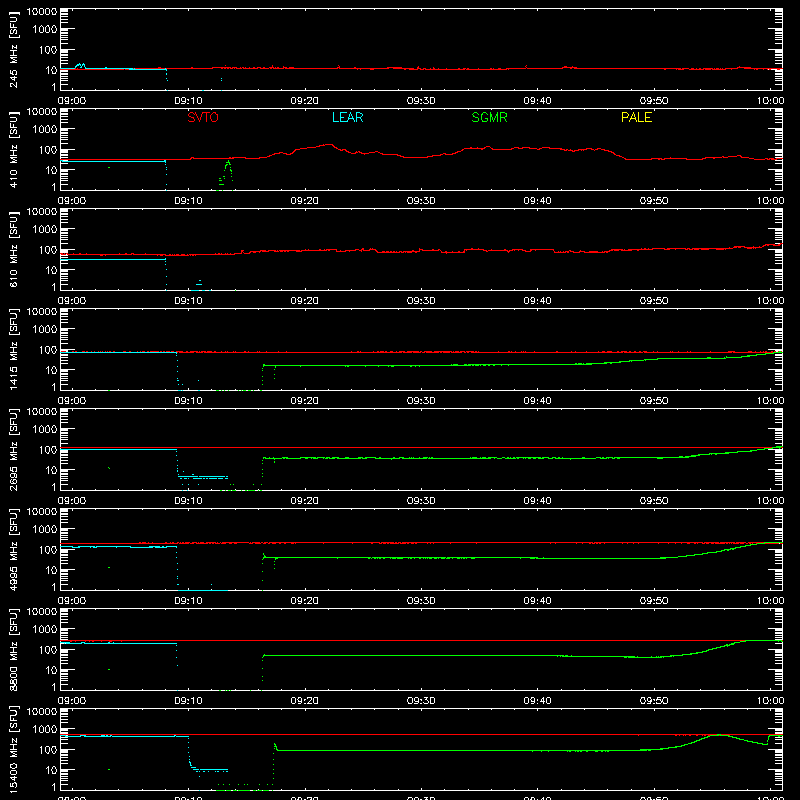Click '09:30' time label below 245 MHz panel
The height and width of the screenshot is (800, 800).
[421, 101]
